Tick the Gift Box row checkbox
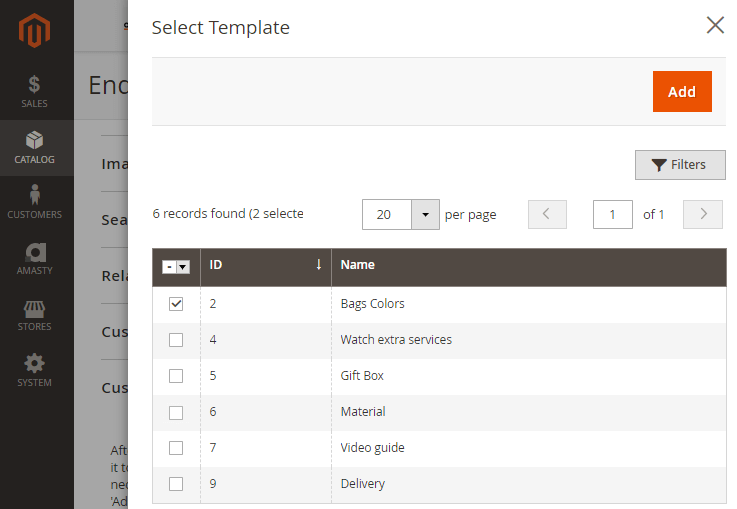This screenshot has width=737, height=509. (x=176, y=376)
